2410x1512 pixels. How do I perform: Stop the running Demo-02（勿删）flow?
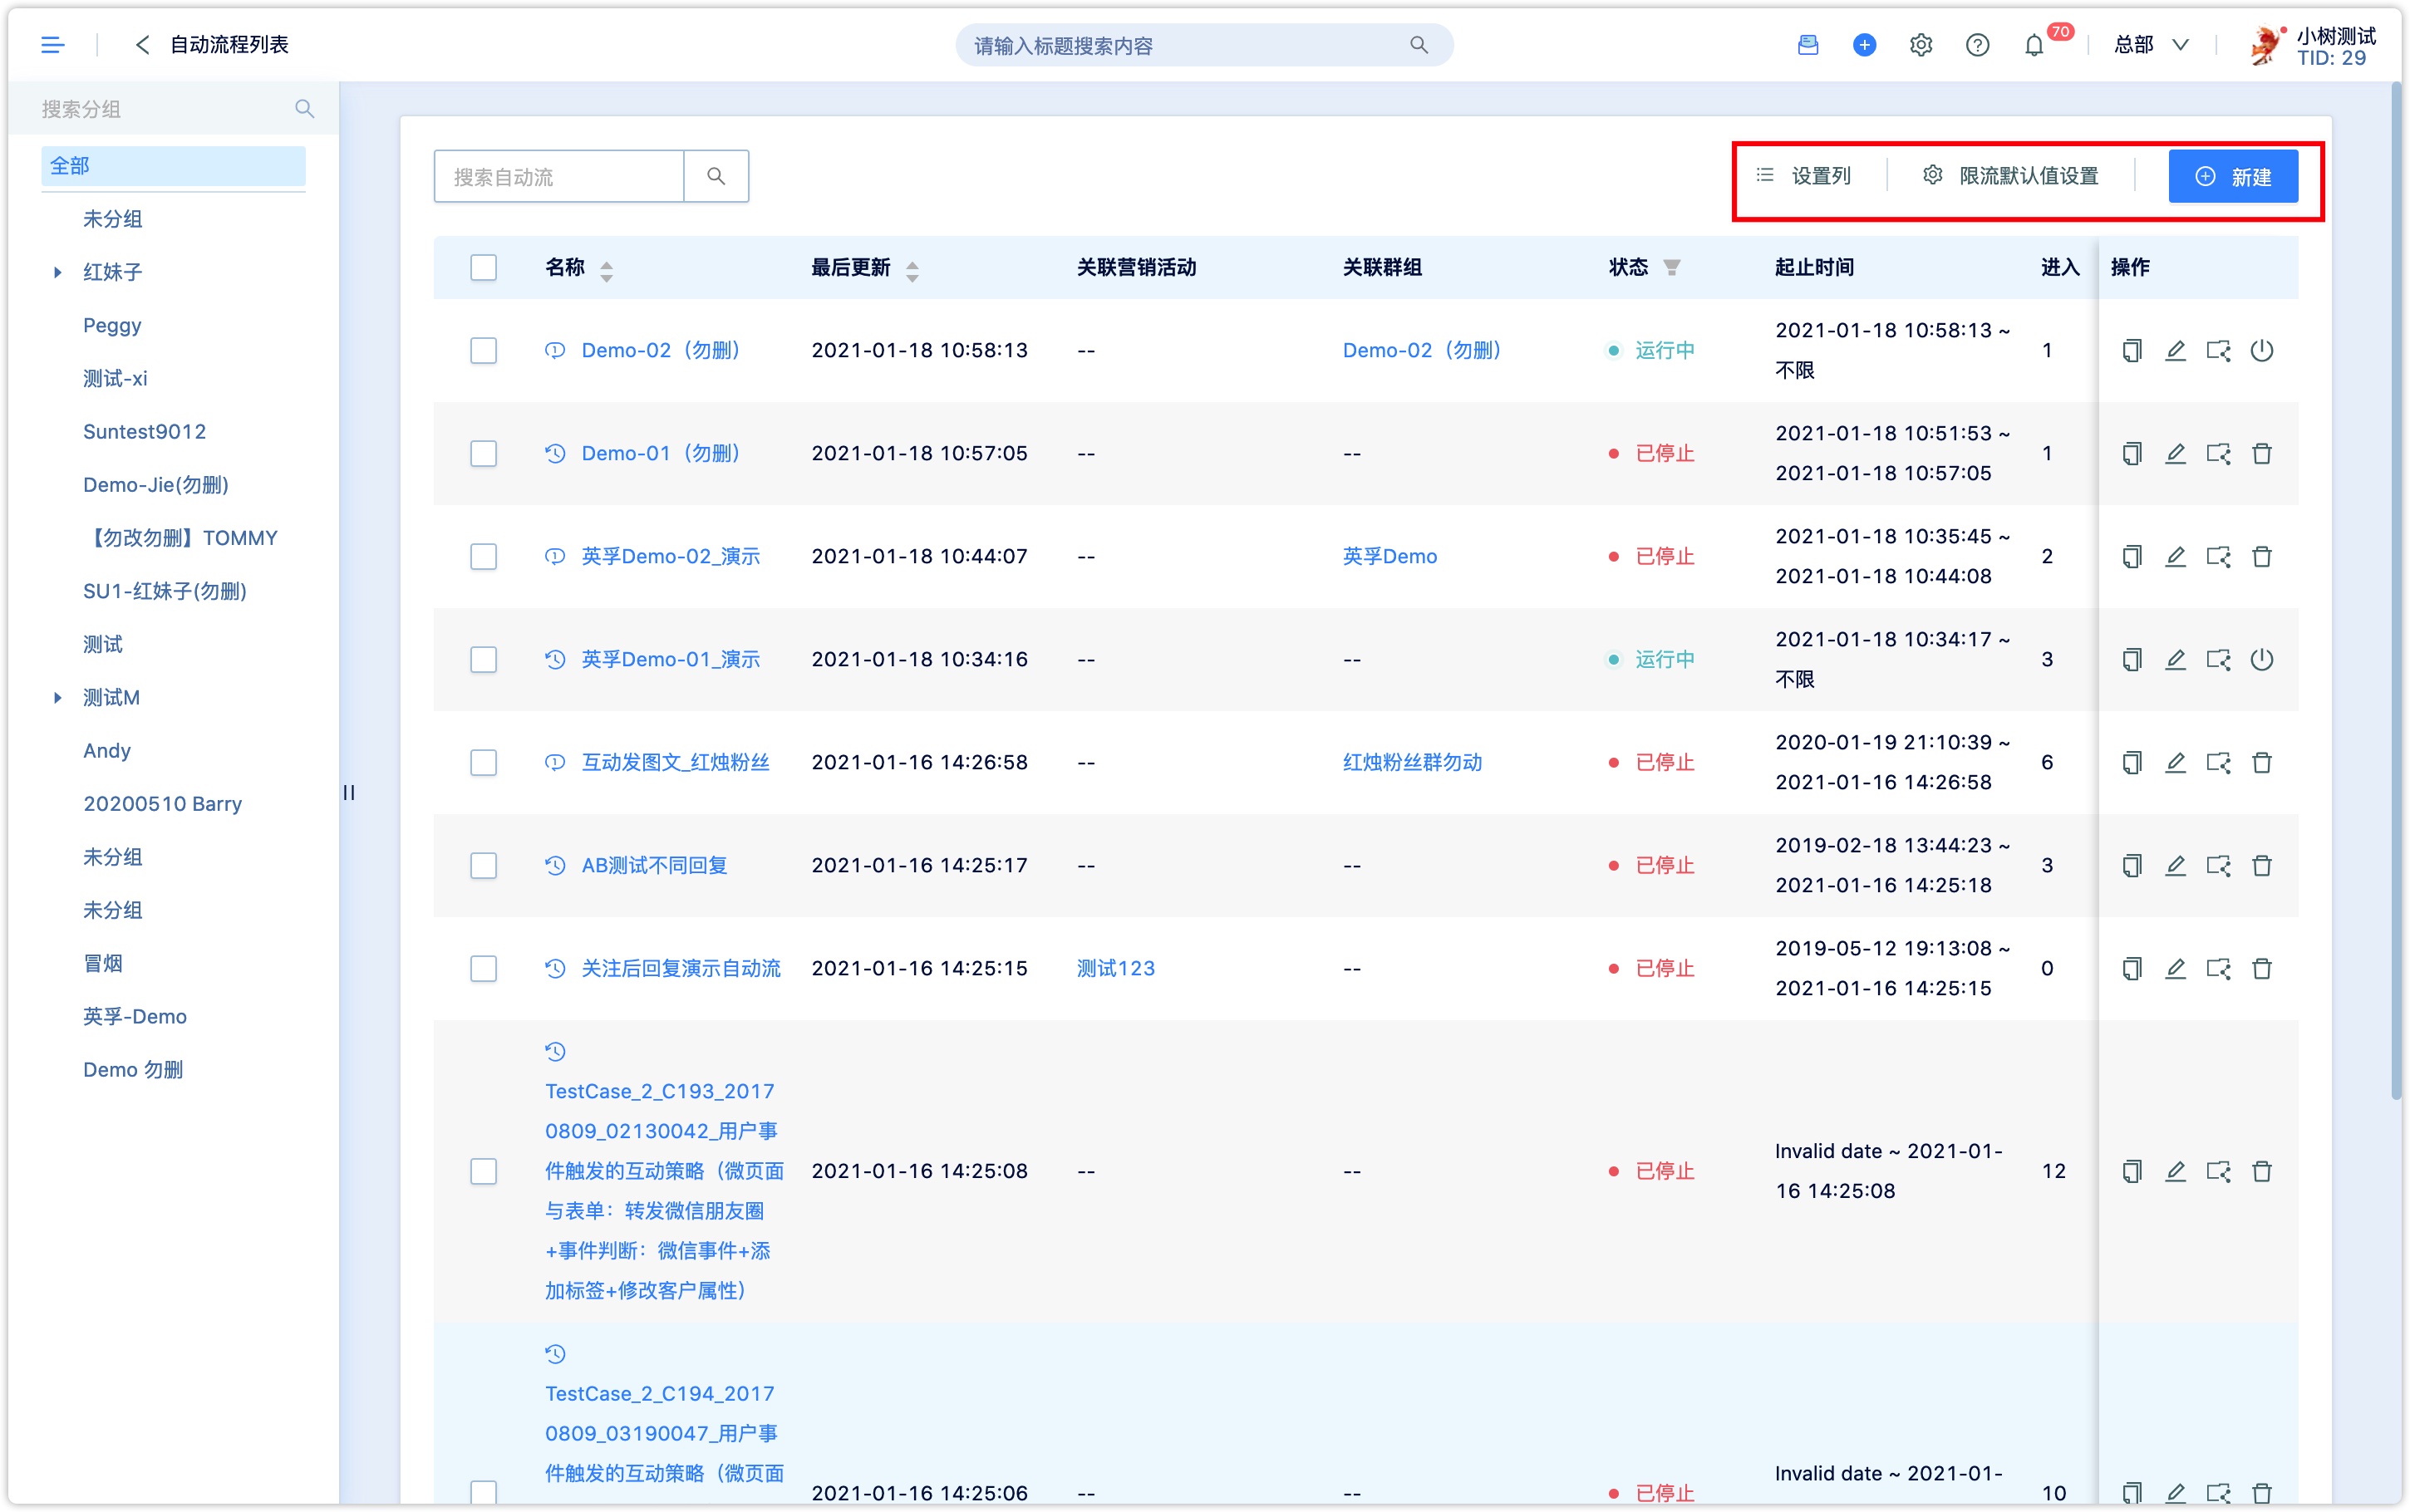point(2261,351)
